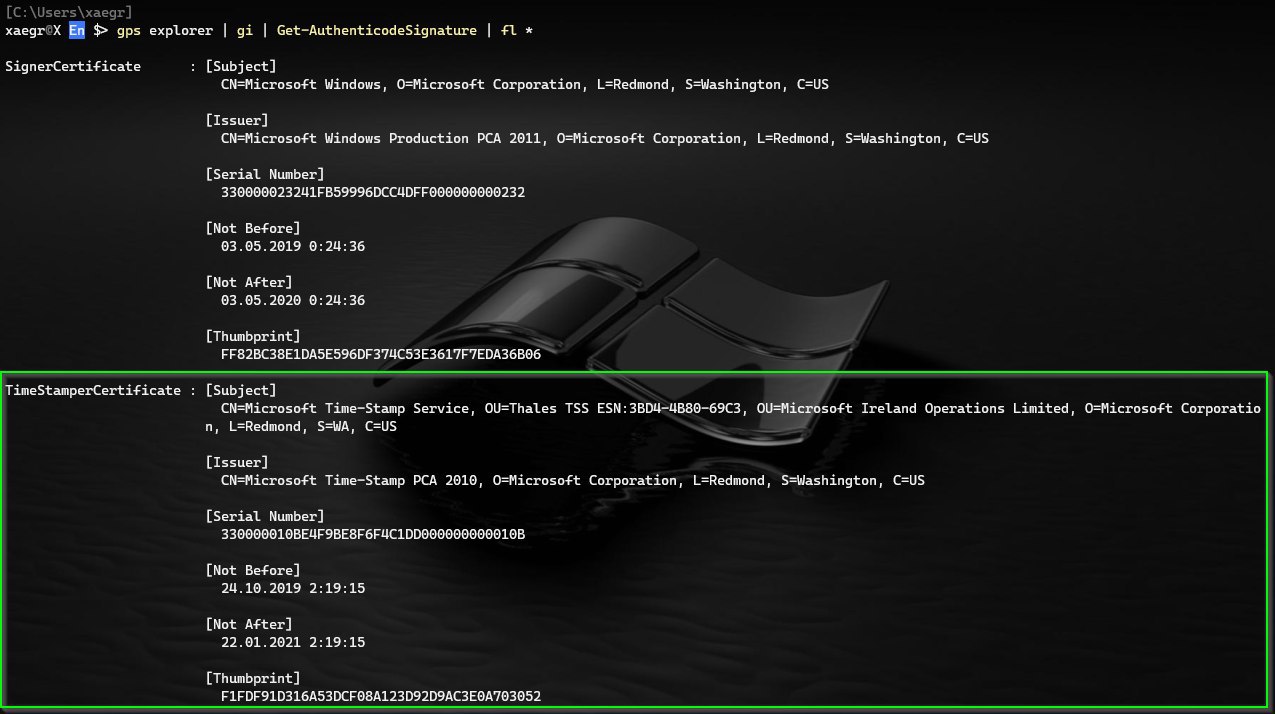Screen dimensions: 1275x714
Task: Click serial number 330000023241FB59996DCC4DFF000000000232
Action: coord(373,192)
